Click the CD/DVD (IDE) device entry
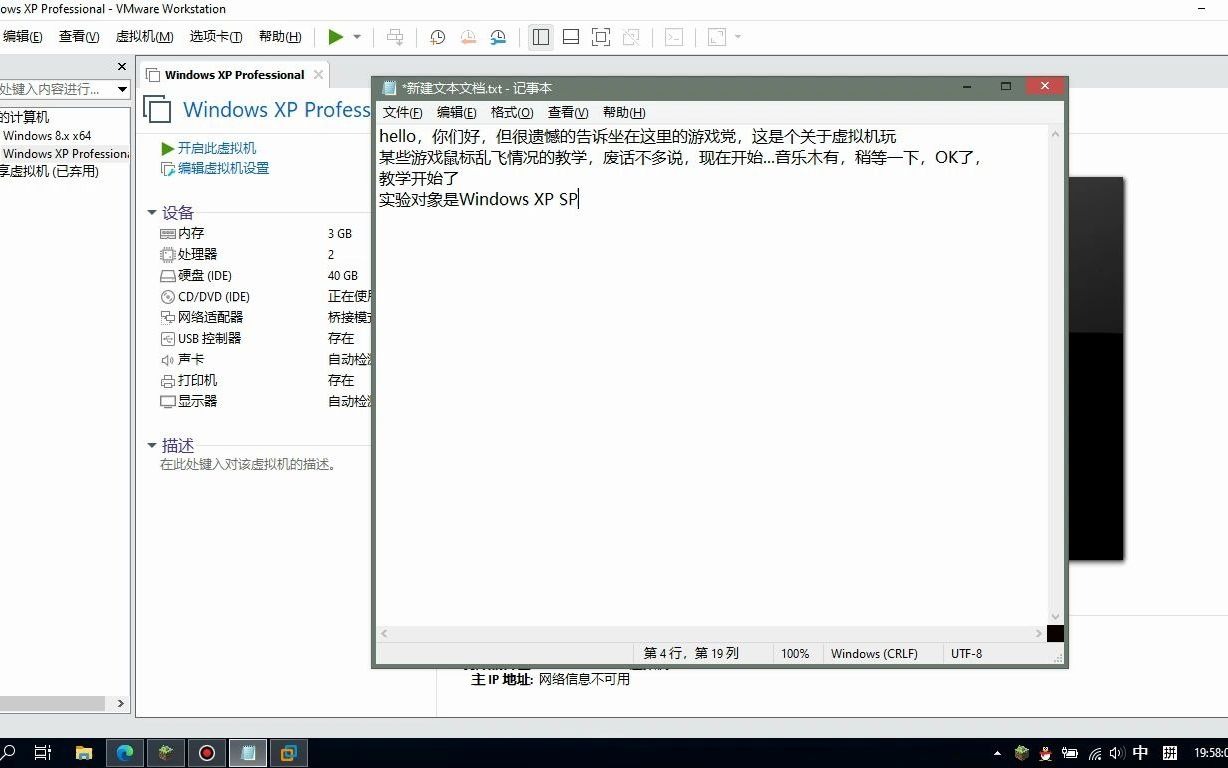The image size is (1228, 768). pos(205,296)
